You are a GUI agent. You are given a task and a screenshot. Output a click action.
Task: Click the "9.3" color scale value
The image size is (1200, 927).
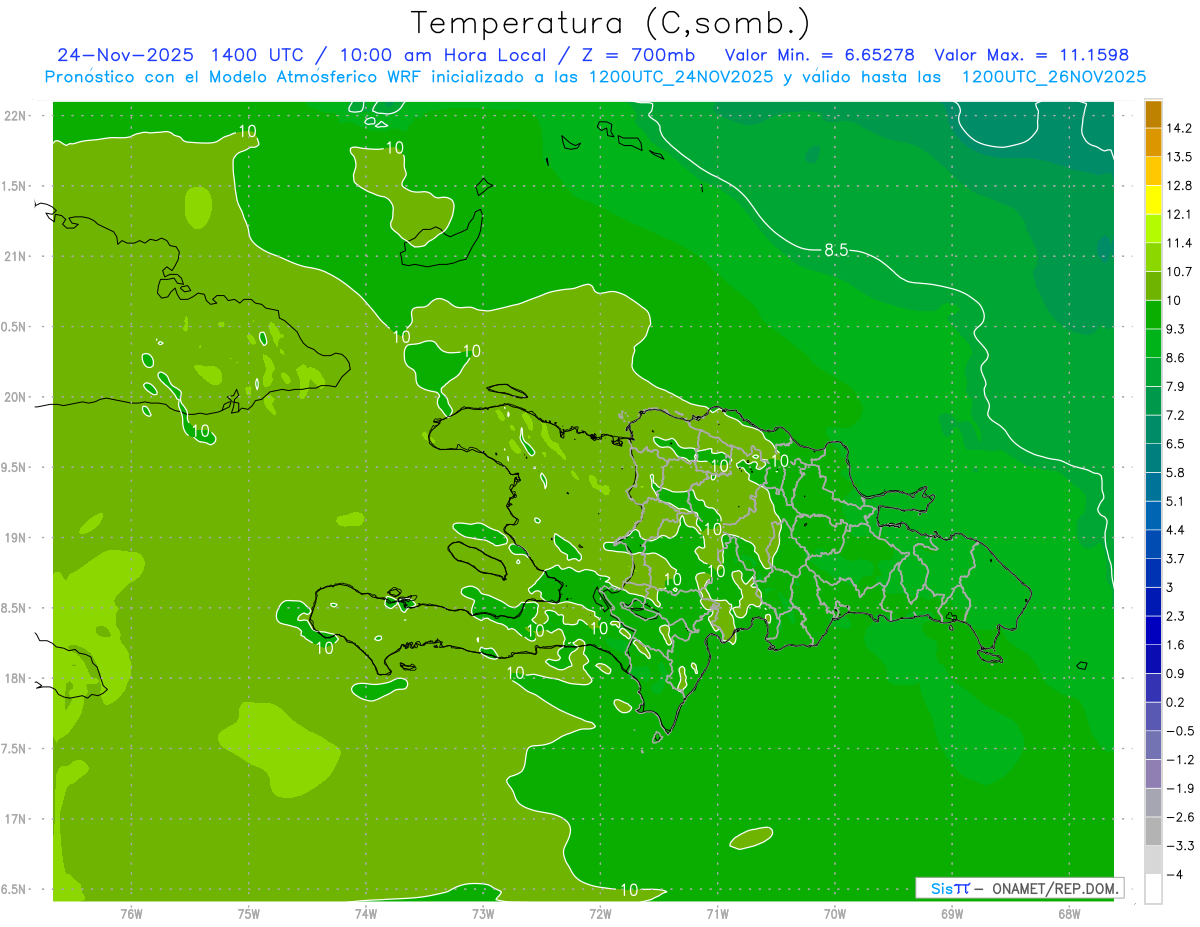coord(1176,329)
